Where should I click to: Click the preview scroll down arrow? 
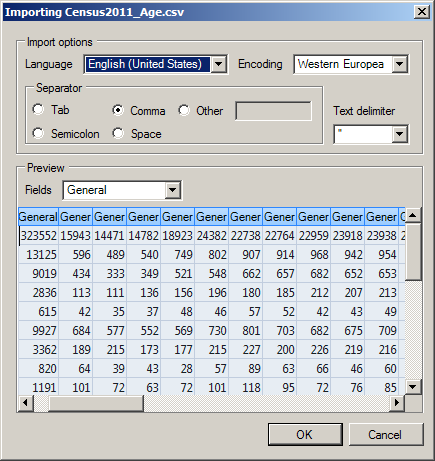[x=413, y=387]
